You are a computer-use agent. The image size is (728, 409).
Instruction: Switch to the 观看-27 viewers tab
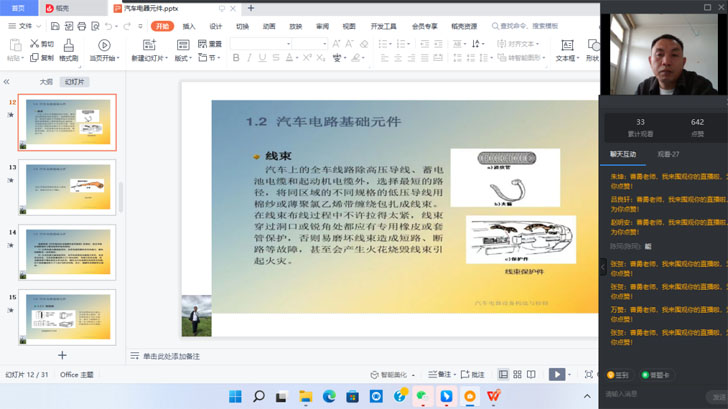click(668, 155)
